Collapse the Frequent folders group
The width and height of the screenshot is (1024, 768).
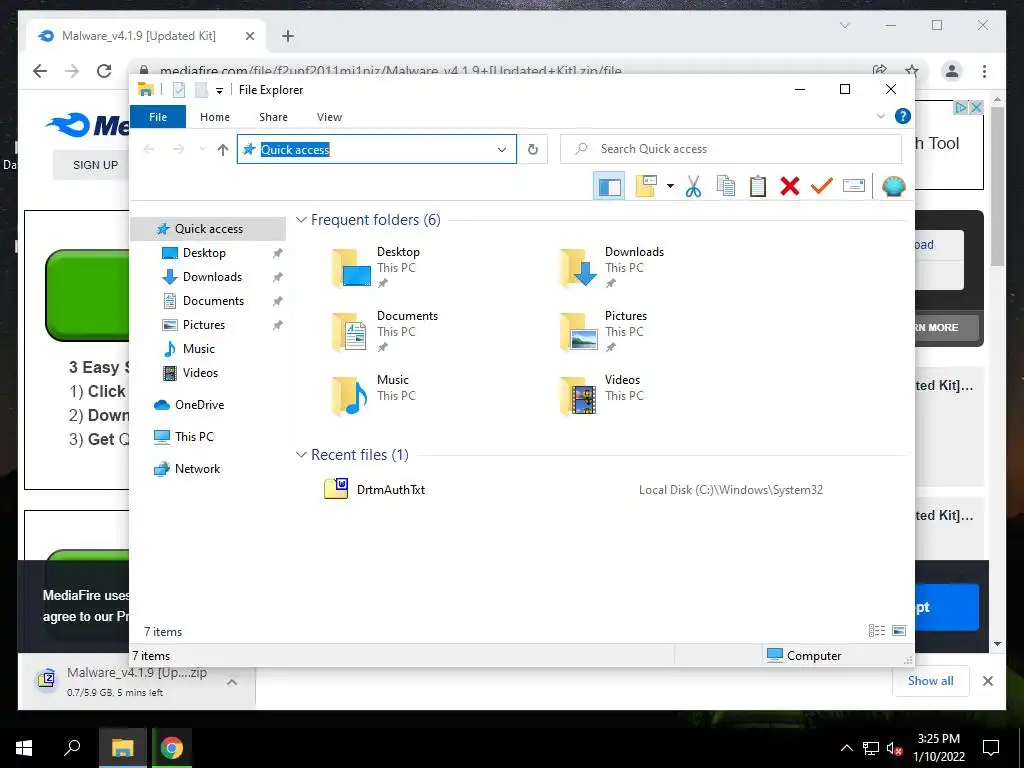[301, 220]
